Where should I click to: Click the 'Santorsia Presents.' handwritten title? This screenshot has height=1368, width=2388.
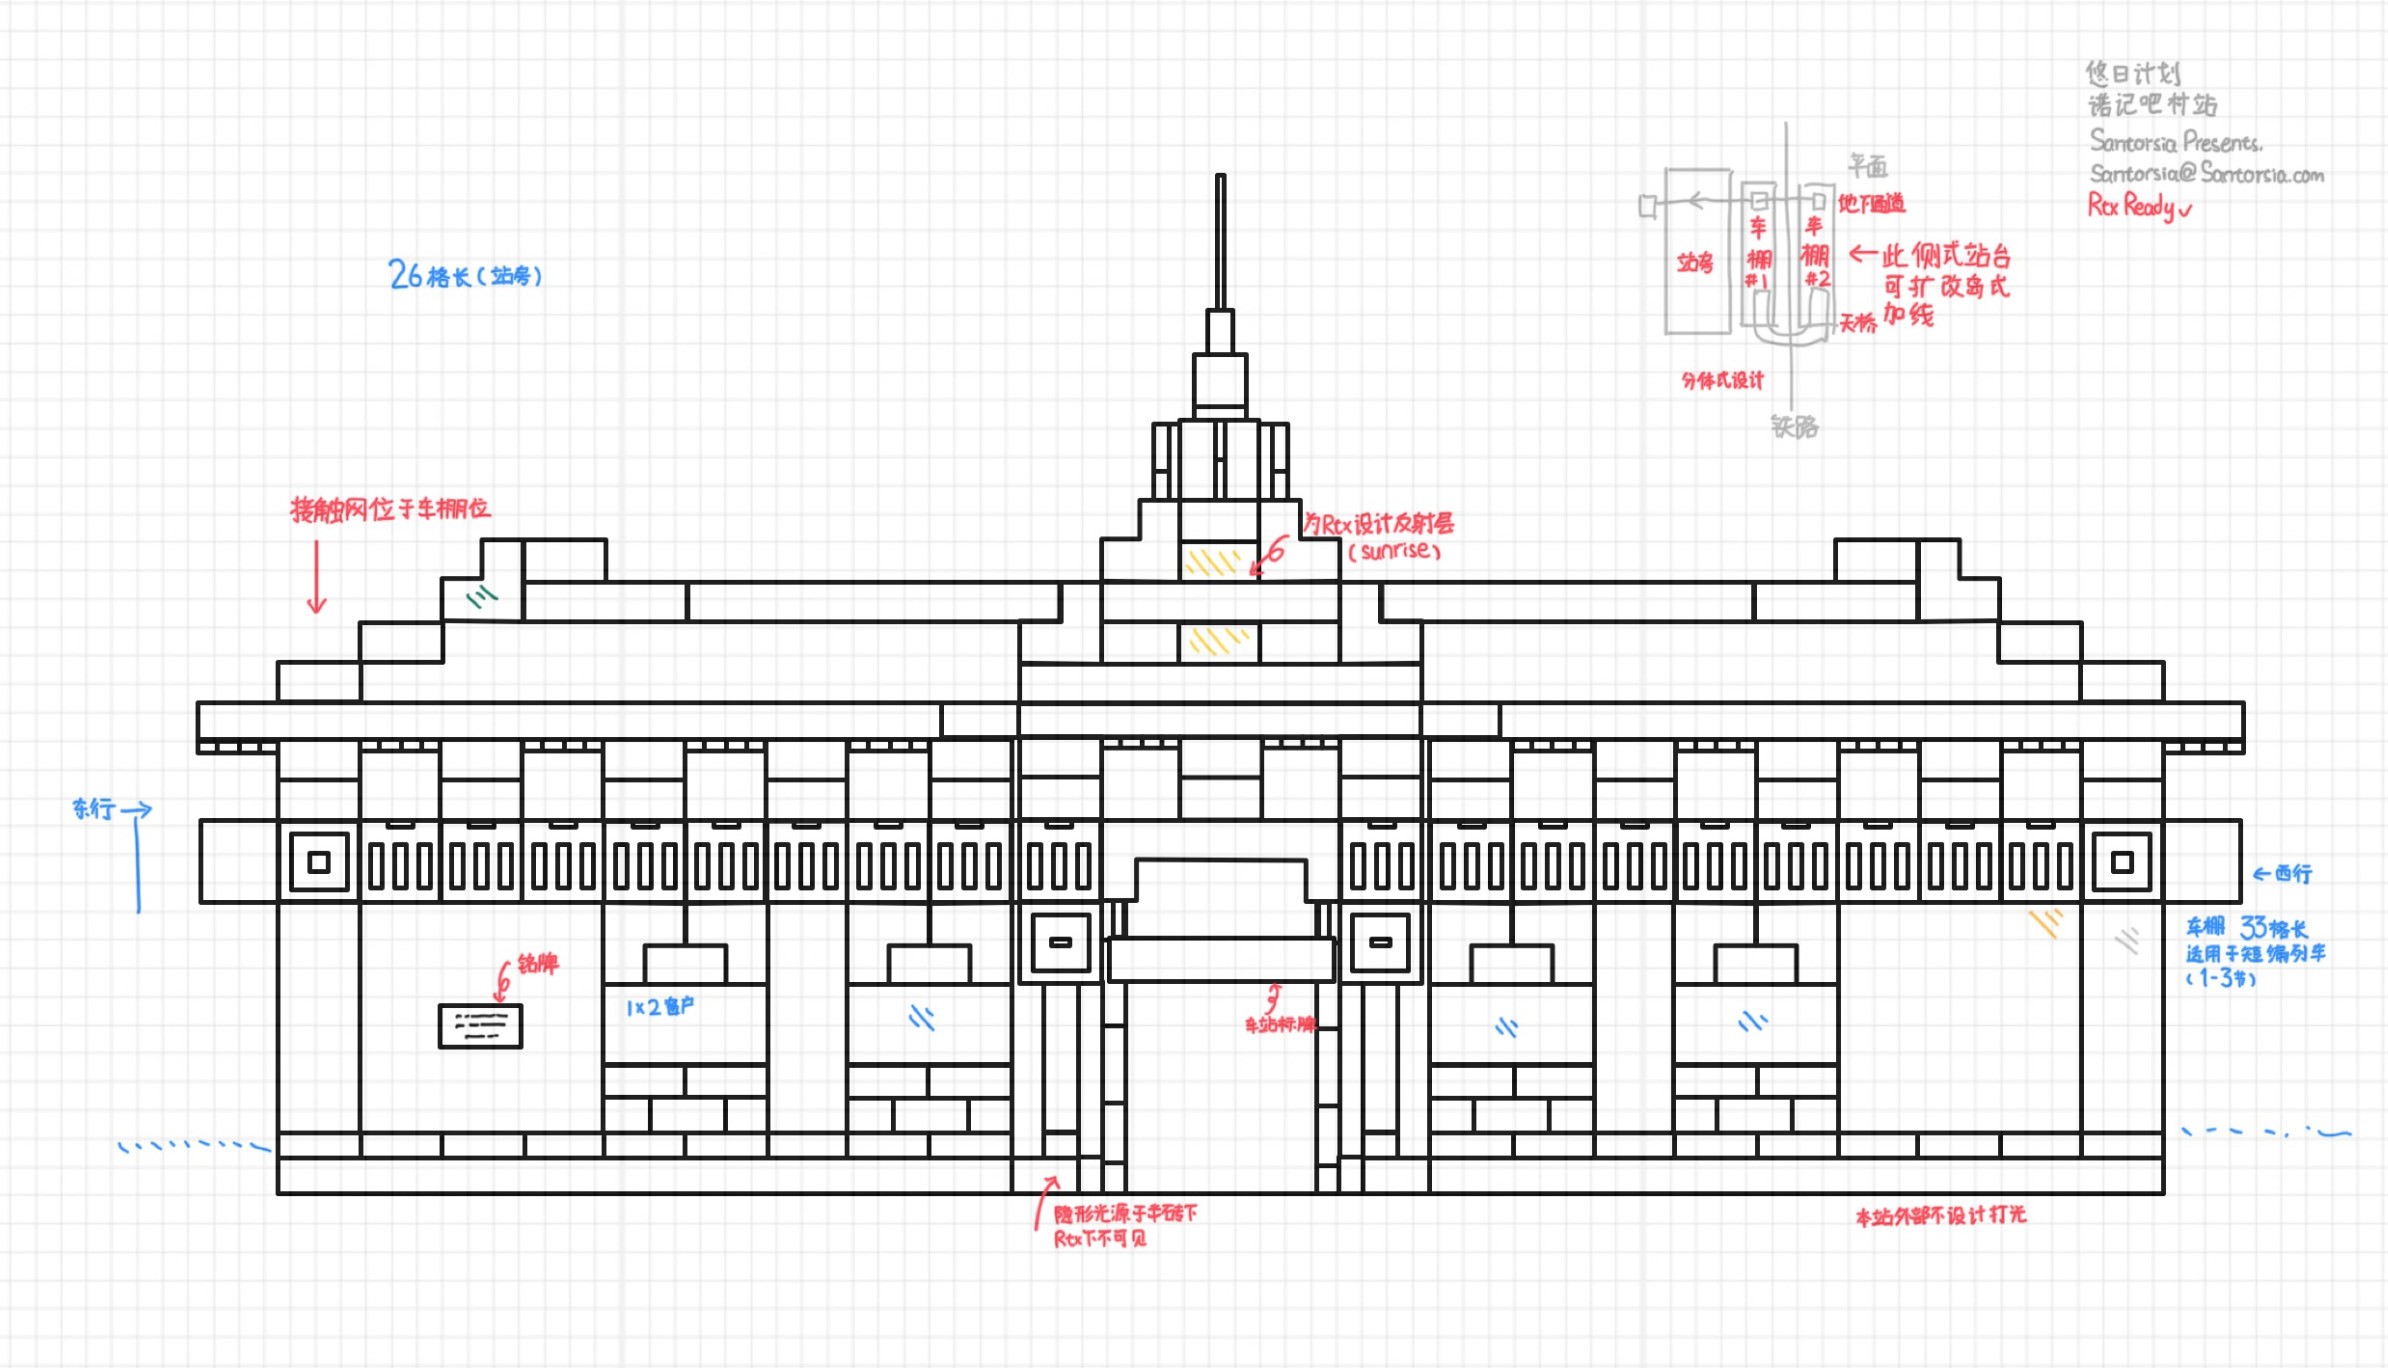pyautogui.click(x=2175, y=141)
